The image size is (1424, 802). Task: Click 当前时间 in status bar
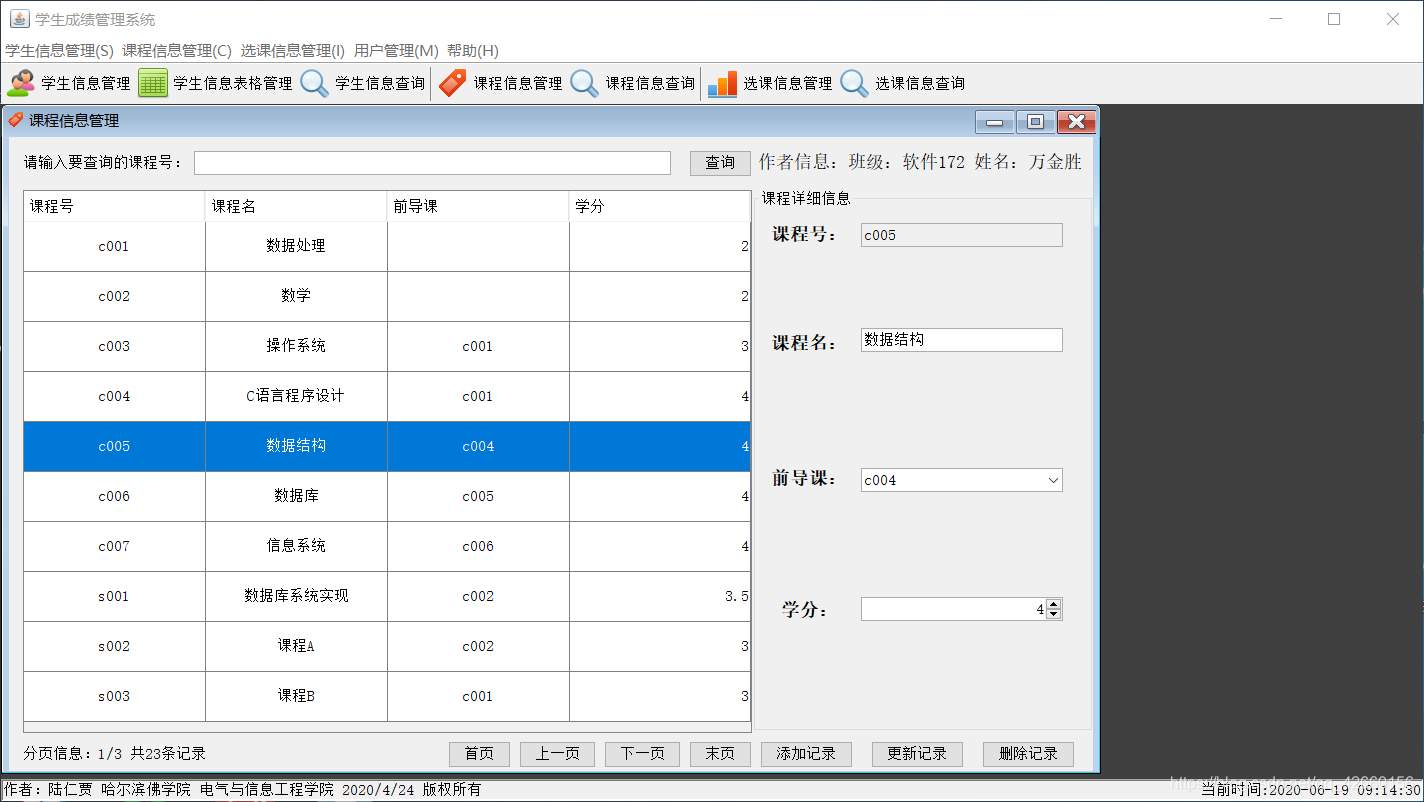(x=1310, y=790)
